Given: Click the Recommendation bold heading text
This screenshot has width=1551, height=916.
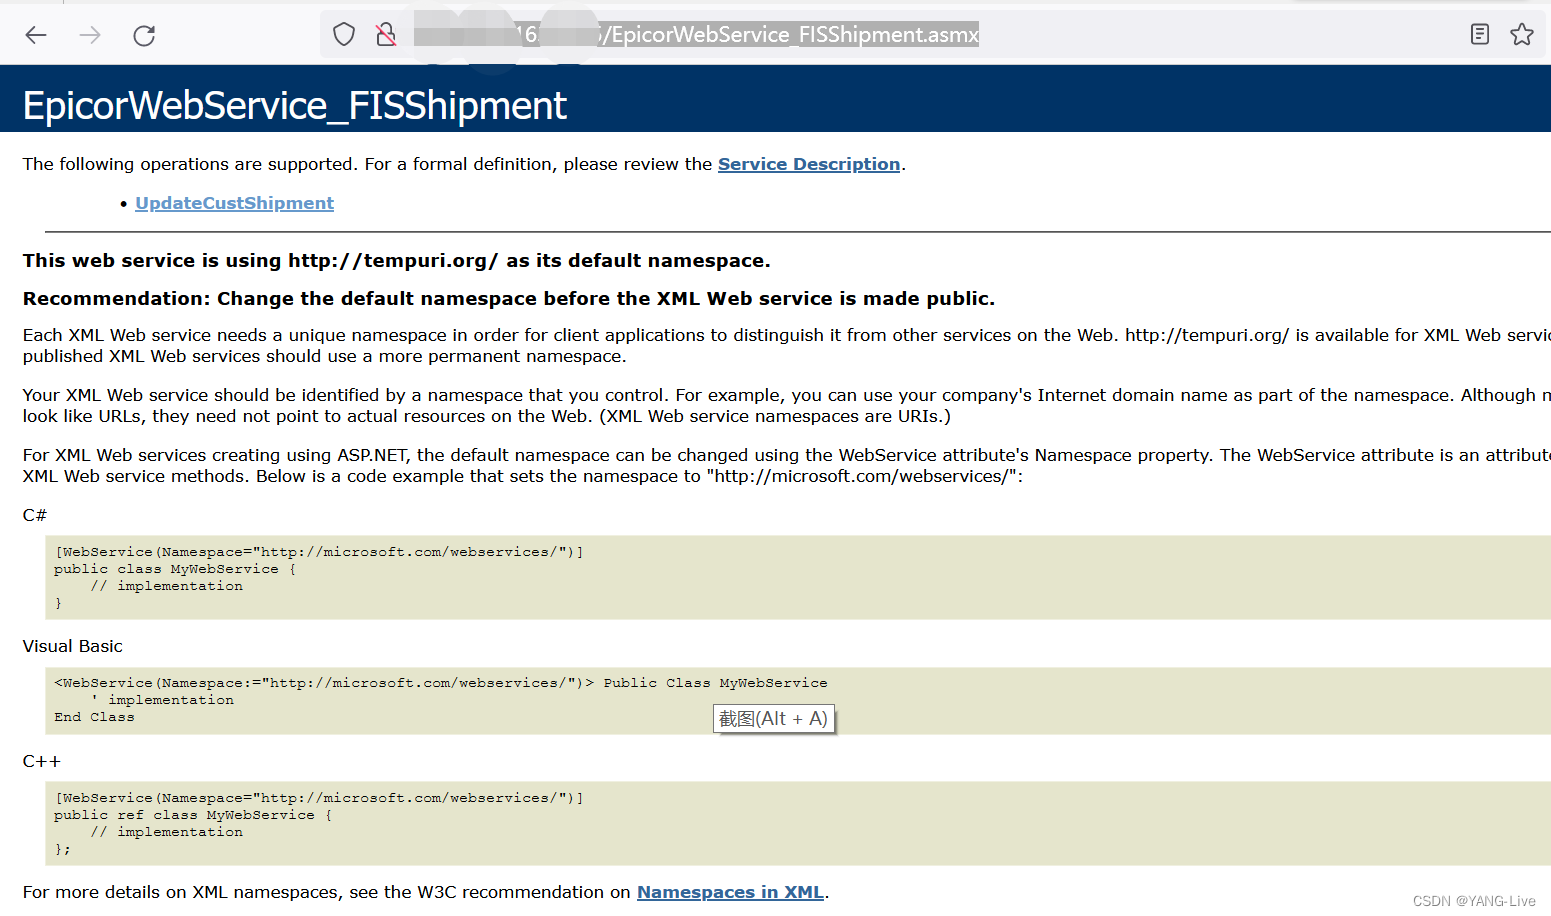Looking at the screenshot, I should coord(509,299).
